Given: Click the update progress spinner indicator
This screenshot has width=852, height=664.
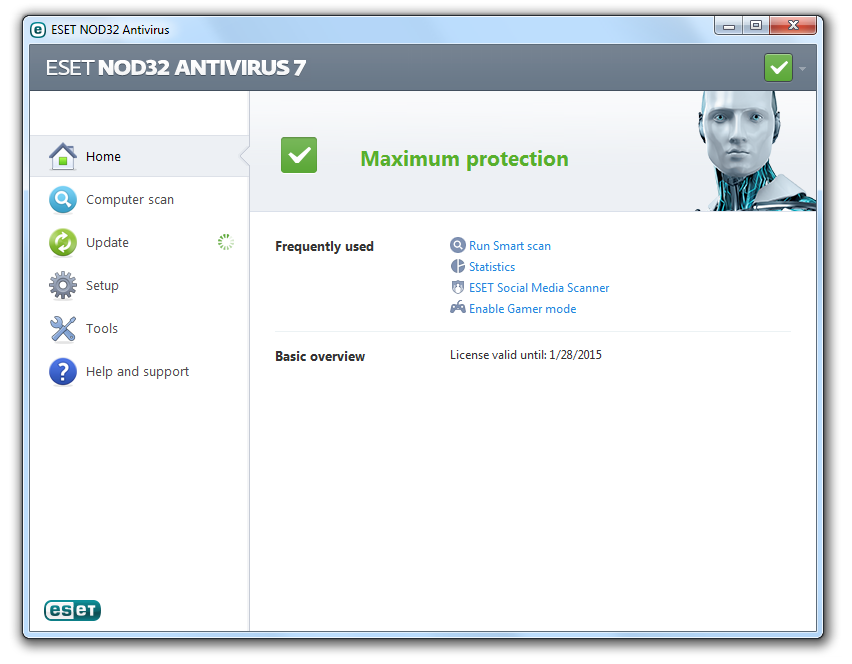Looking at the screenshot, I should [x=225, y=242].
